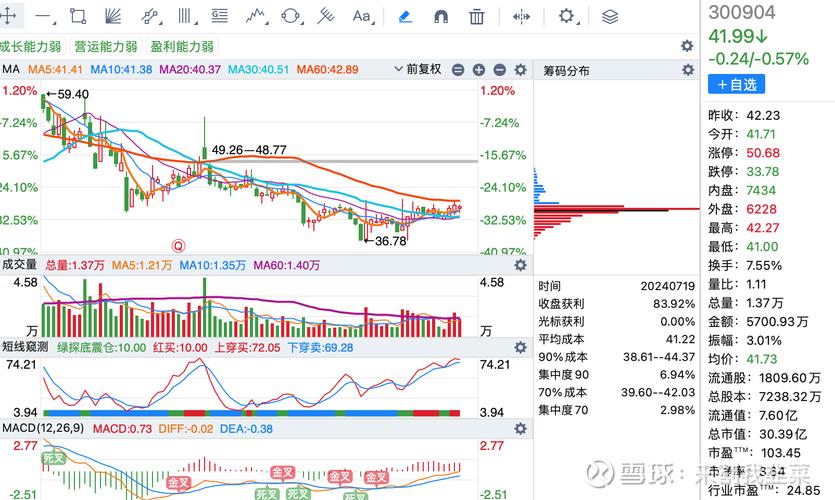
Task: Choose the fan lines drawing tool
Action: (113, 17)
